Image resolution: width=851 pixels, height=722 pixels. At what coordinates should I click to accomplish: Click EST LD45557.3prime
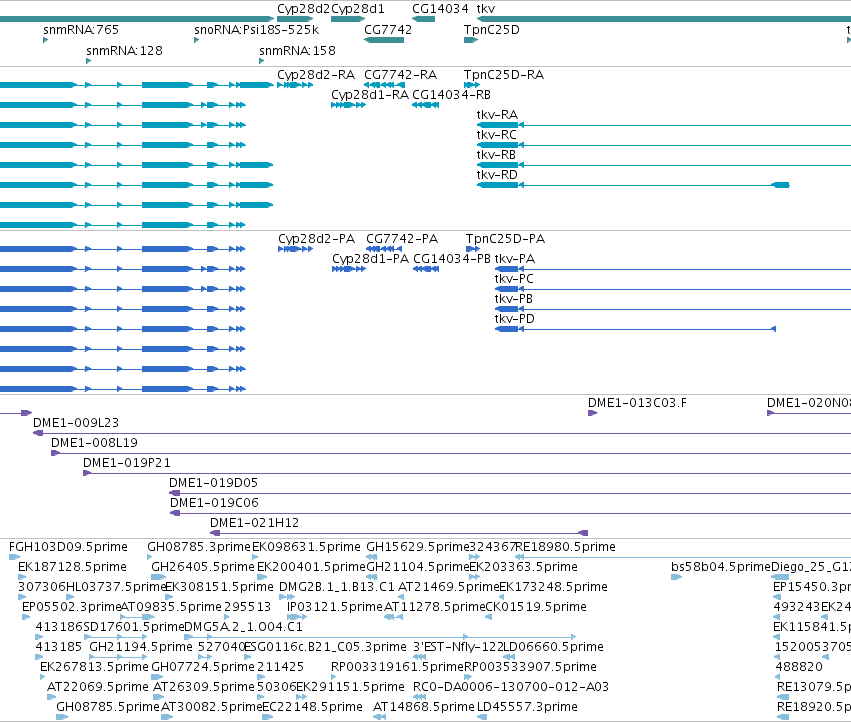click(x=527, y=707)
